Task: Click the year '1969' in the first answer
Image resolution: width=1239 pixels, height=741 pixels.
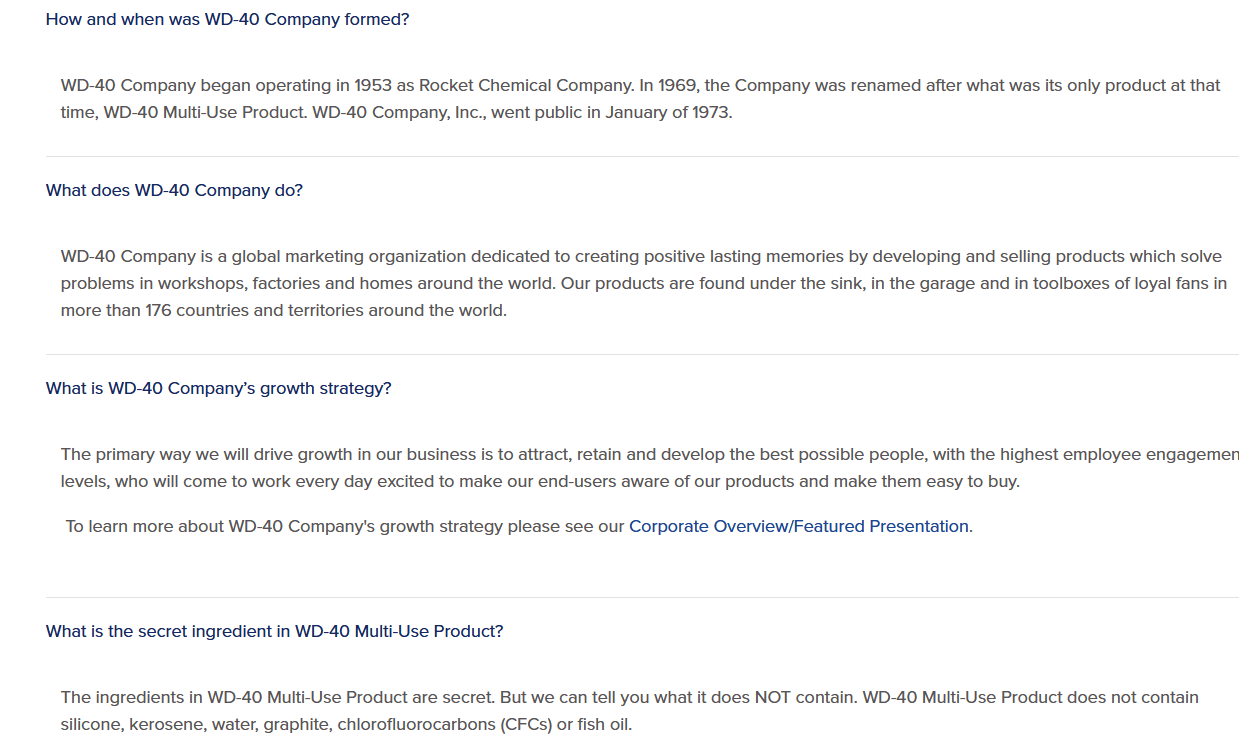Action: click(x=678, y=85)
